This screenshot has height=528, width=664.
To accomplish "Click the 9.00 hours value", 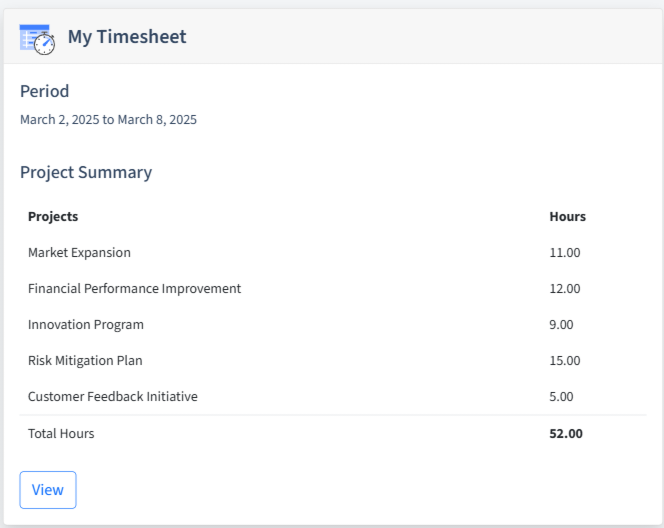I will point(561,324).
